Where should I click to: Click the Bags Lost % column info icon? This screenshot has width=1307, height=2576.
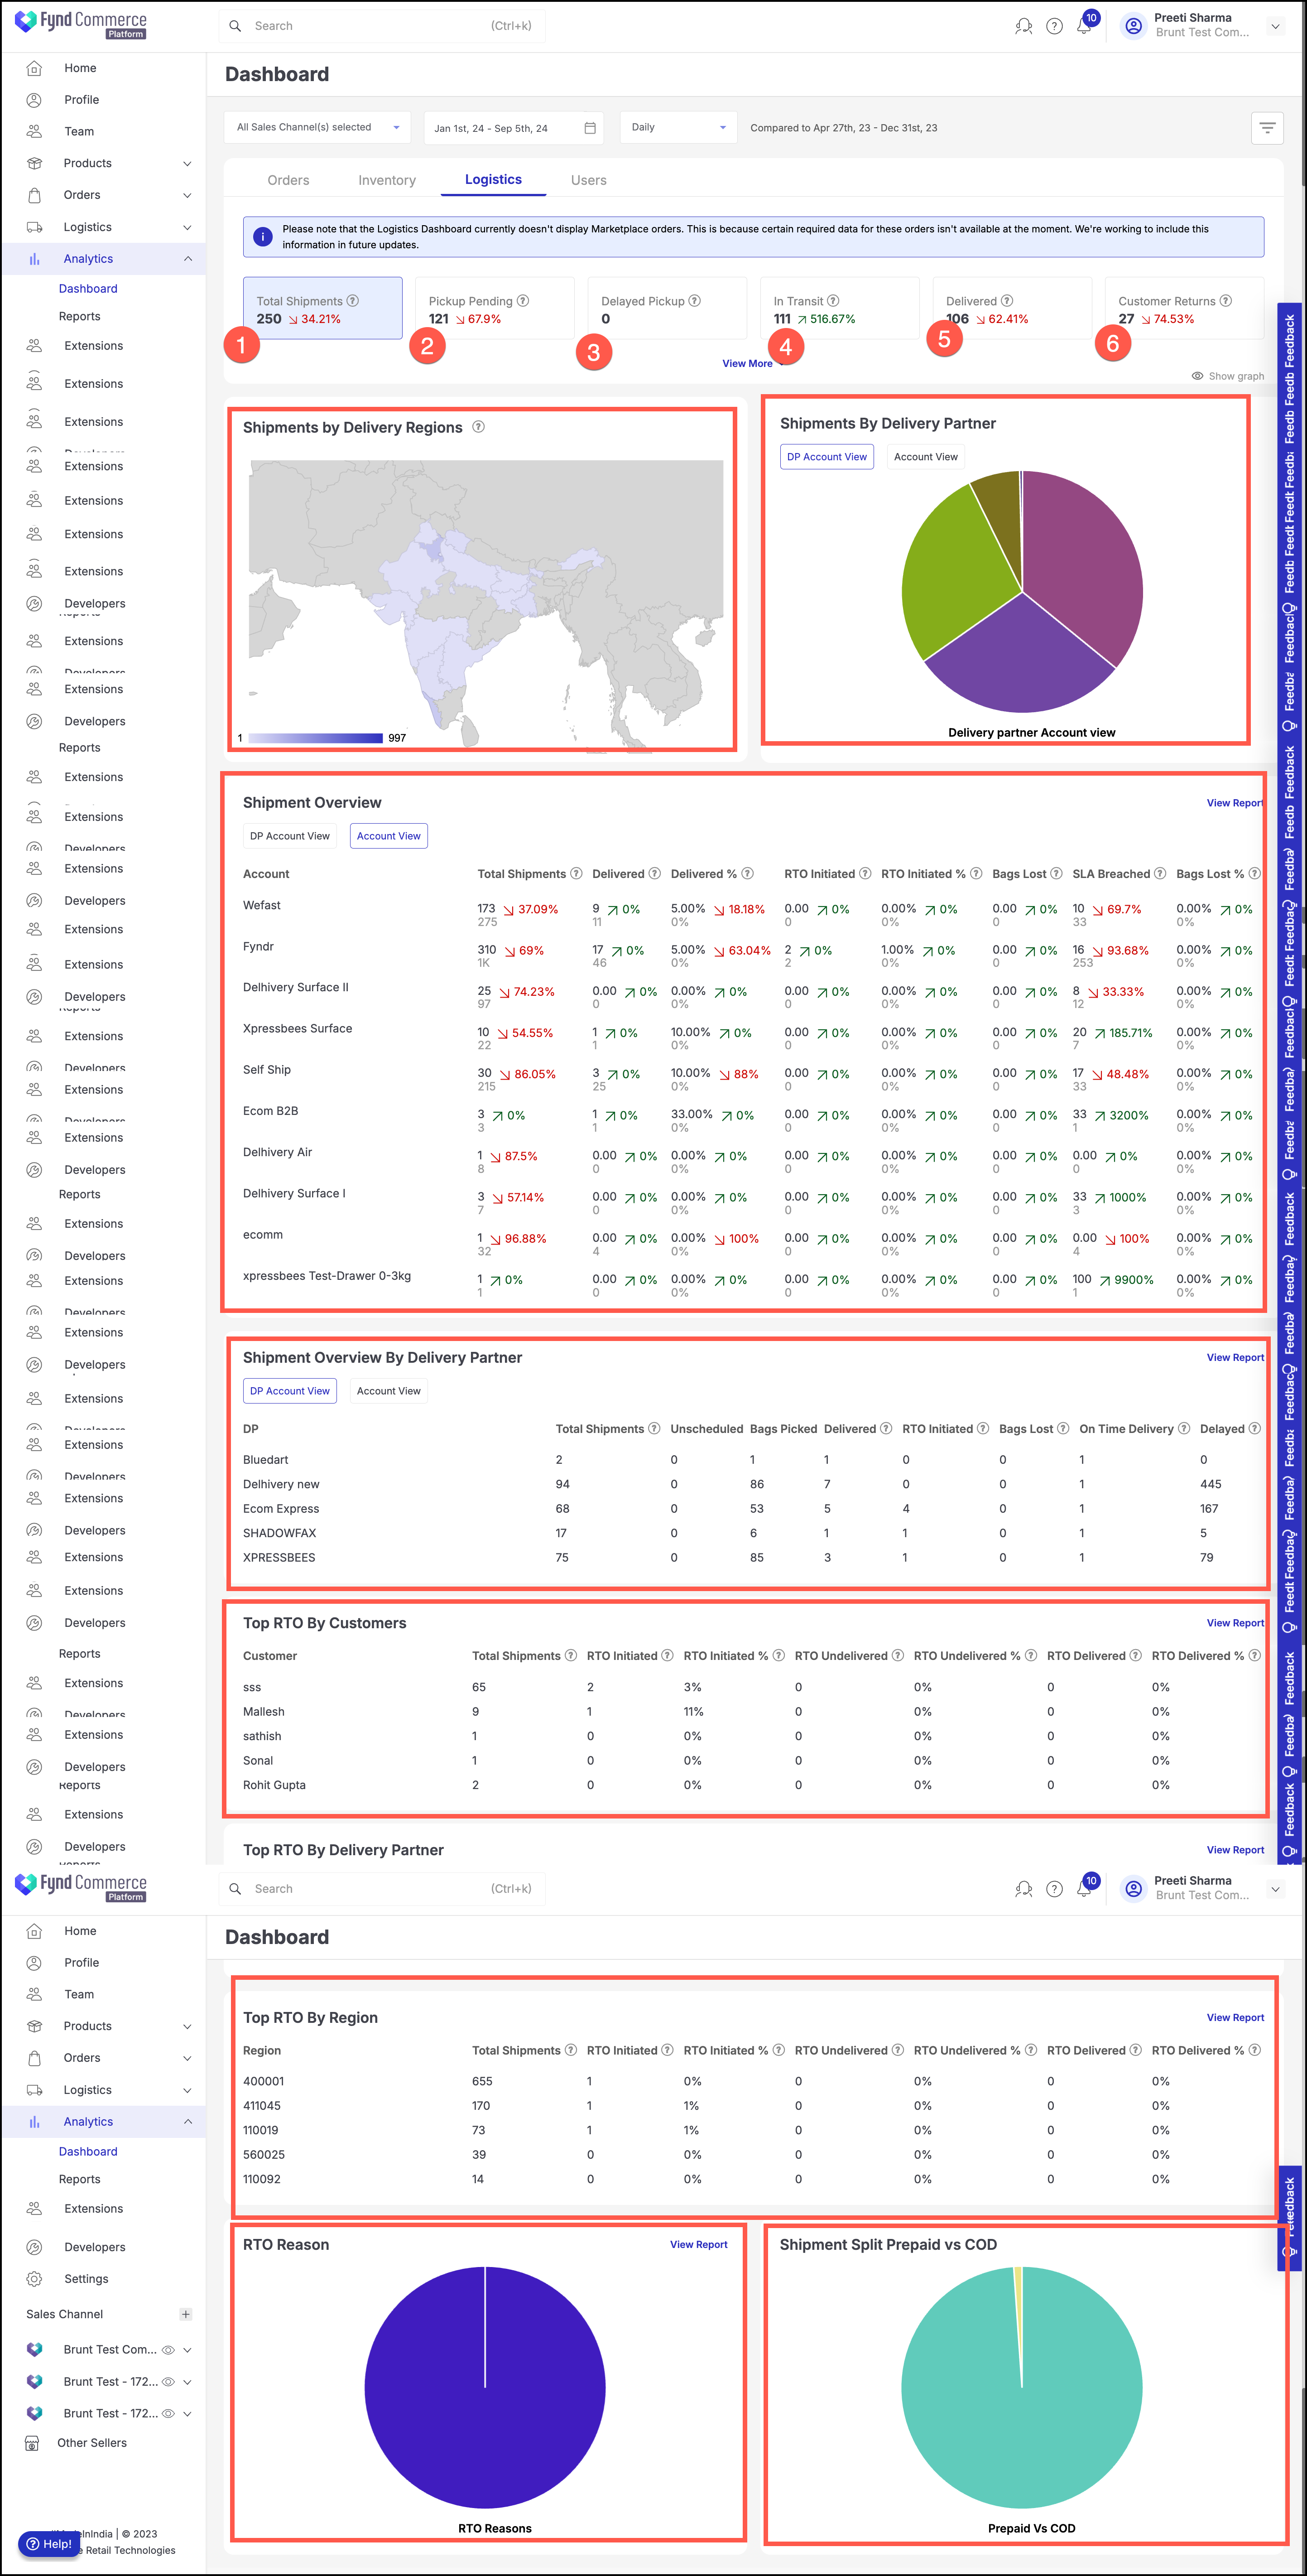(x=1254, y=874)
